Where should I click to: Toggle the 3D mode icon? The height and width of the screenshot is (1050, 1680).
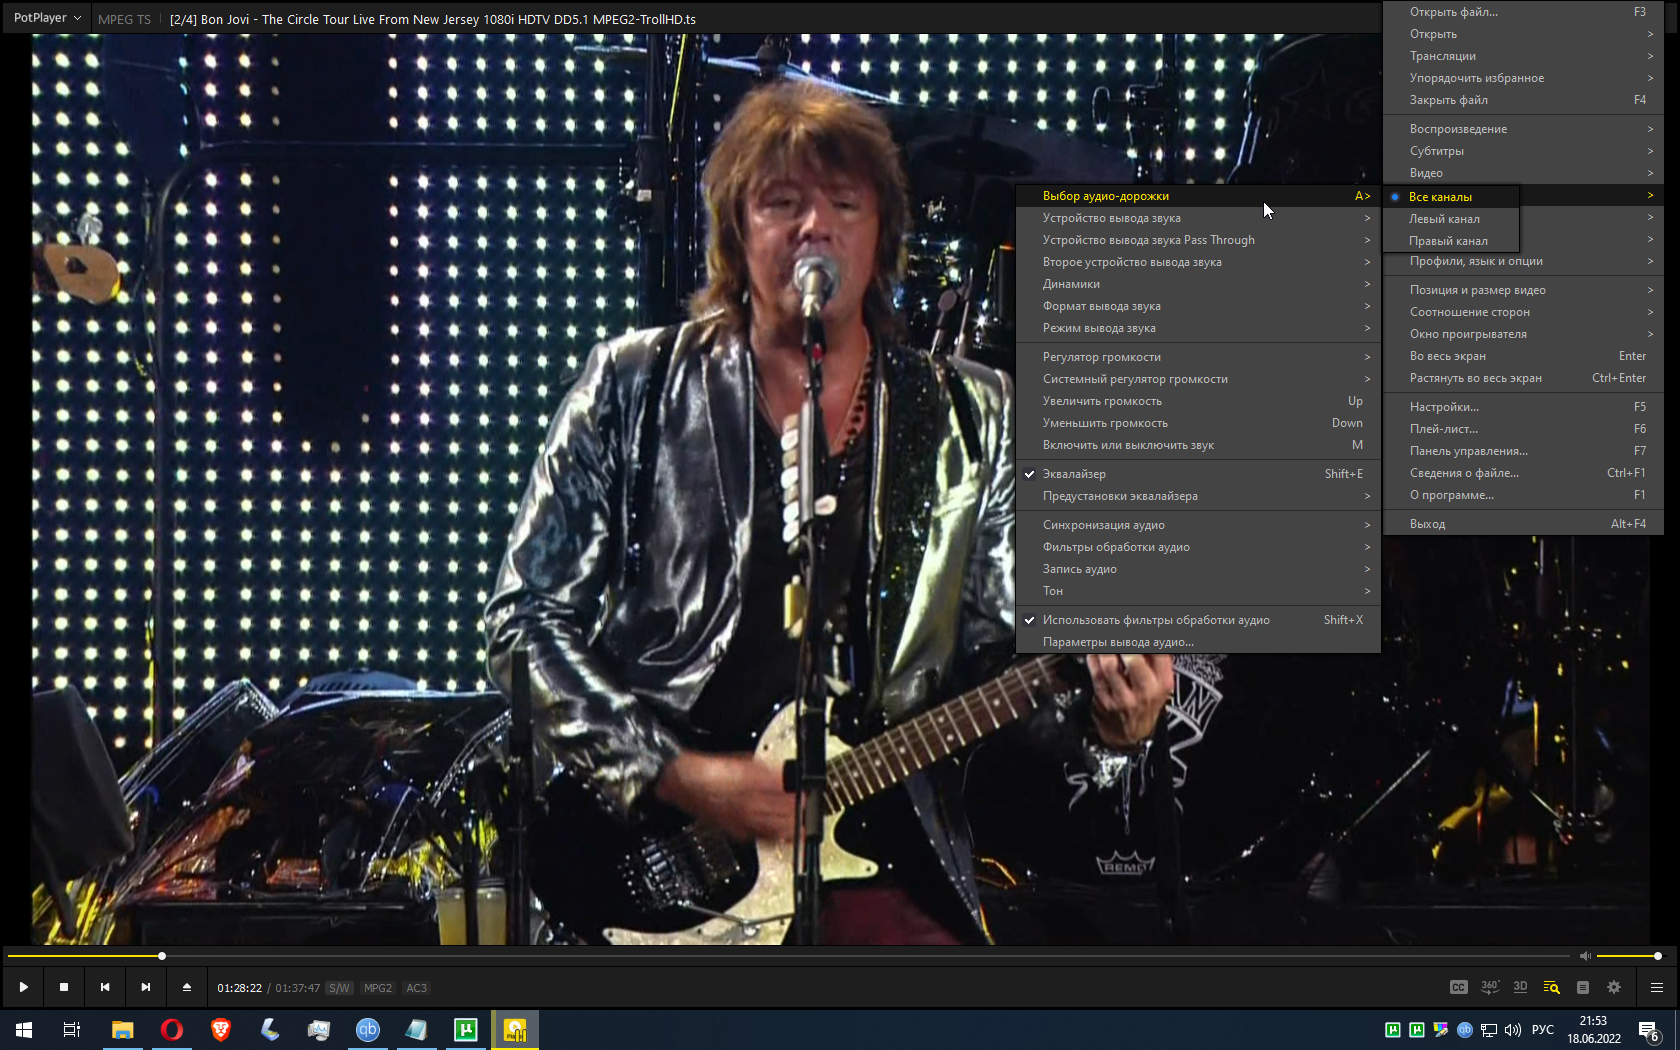1520,987
